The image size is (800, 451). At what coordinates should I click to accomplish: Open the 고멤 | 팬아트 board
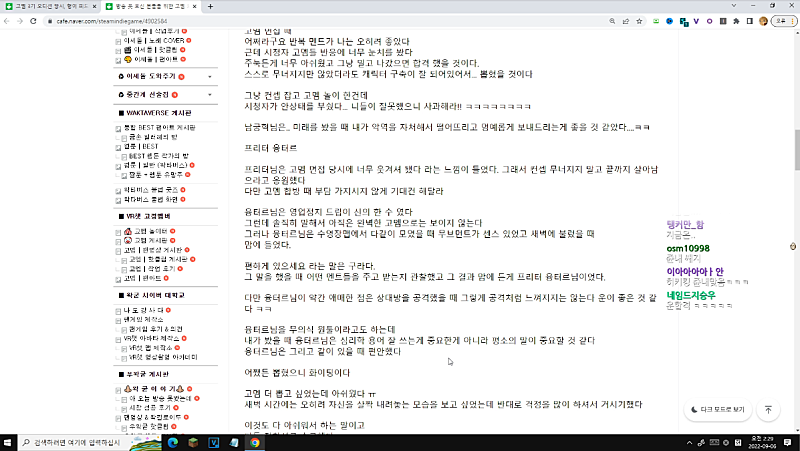[x=142, y=278]
